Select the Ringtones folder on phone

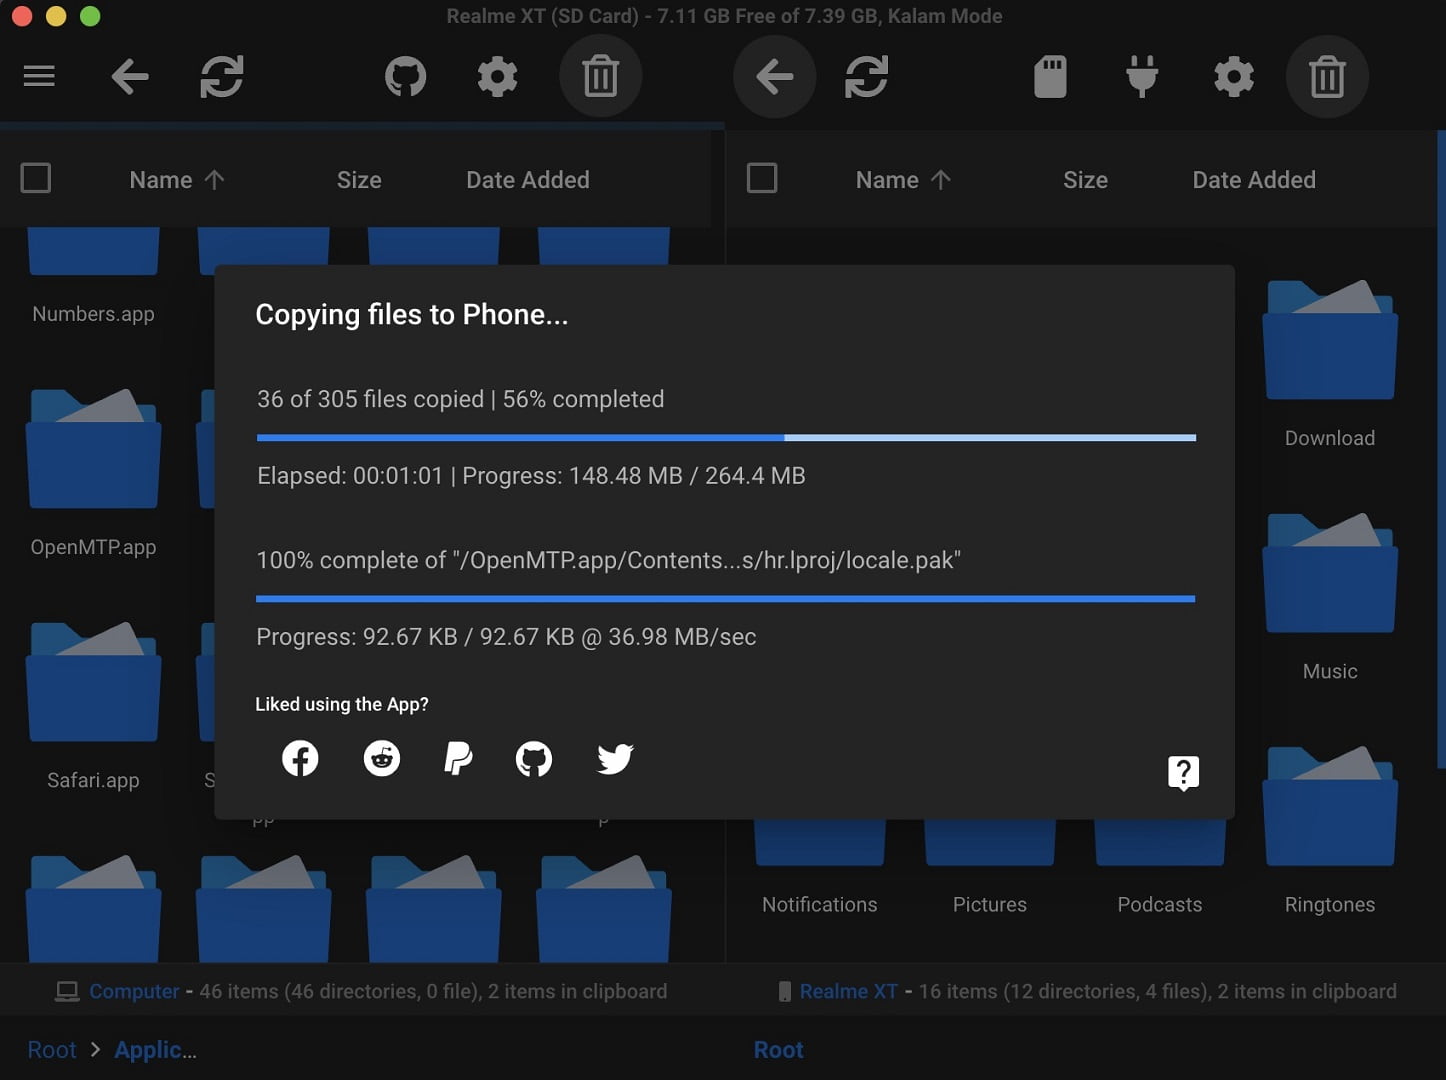coord(1330,830)
